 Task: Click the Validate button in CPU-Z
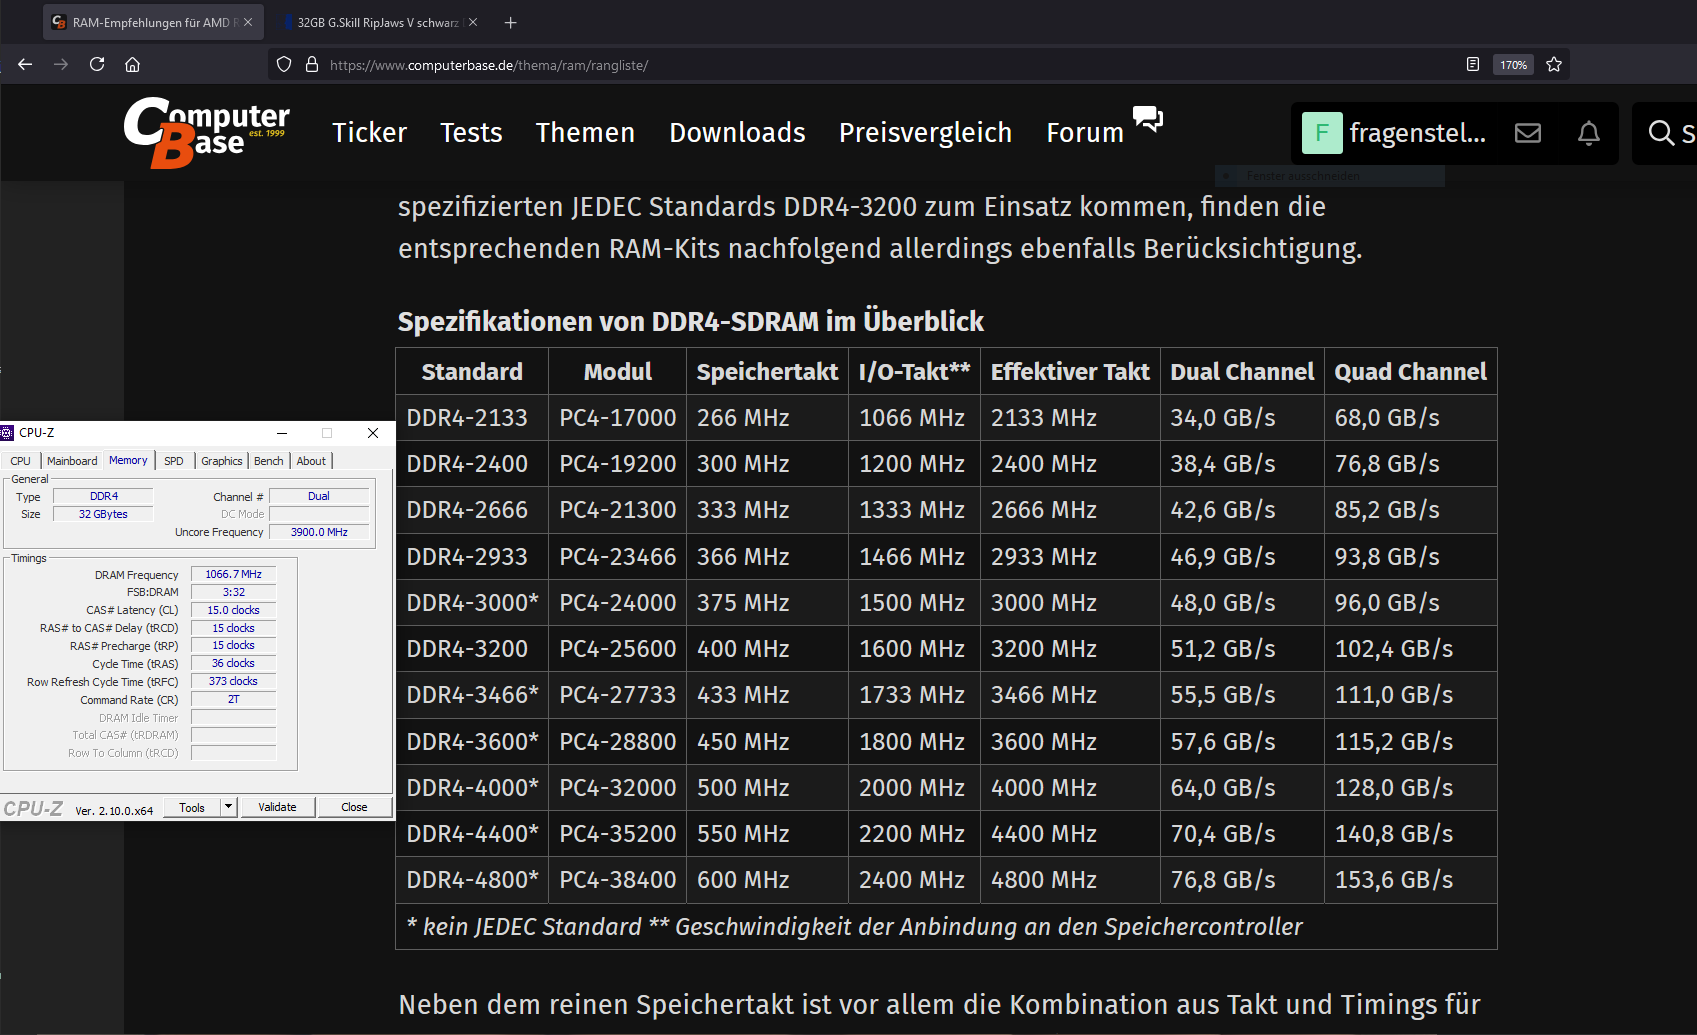point(277,807)
